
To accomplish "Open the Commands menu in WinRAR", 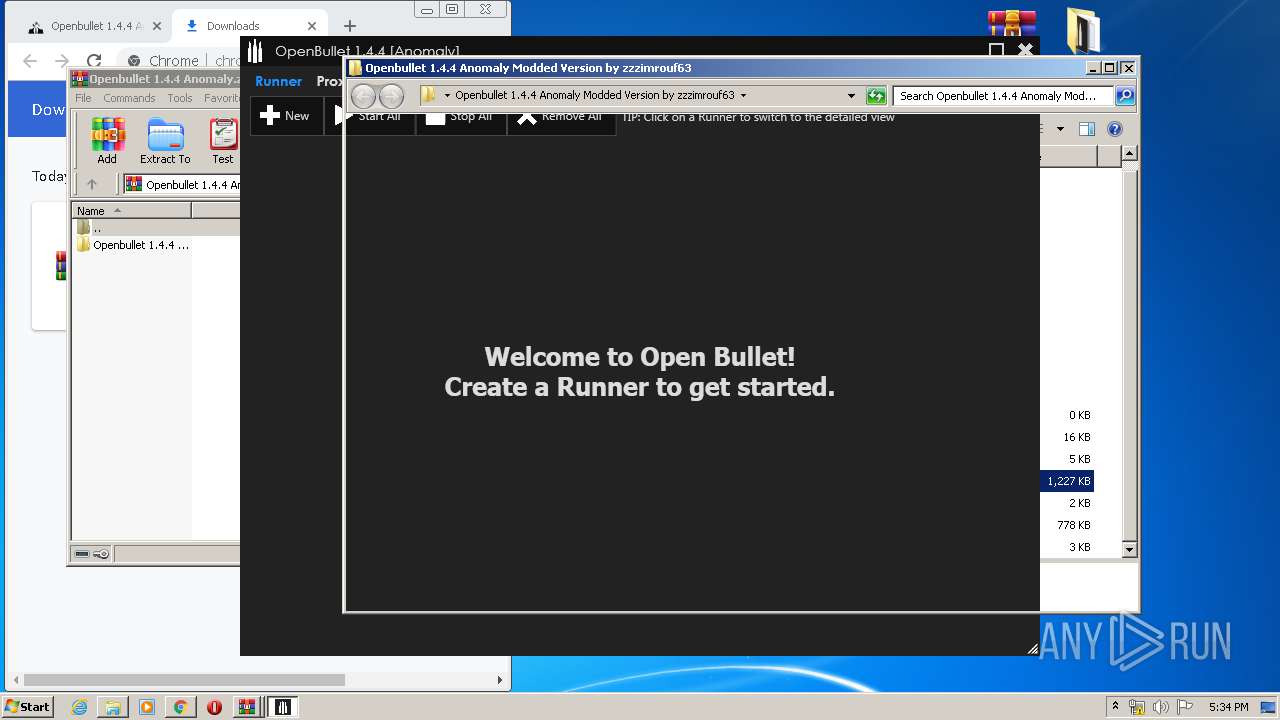I will [x=129, y=98].
